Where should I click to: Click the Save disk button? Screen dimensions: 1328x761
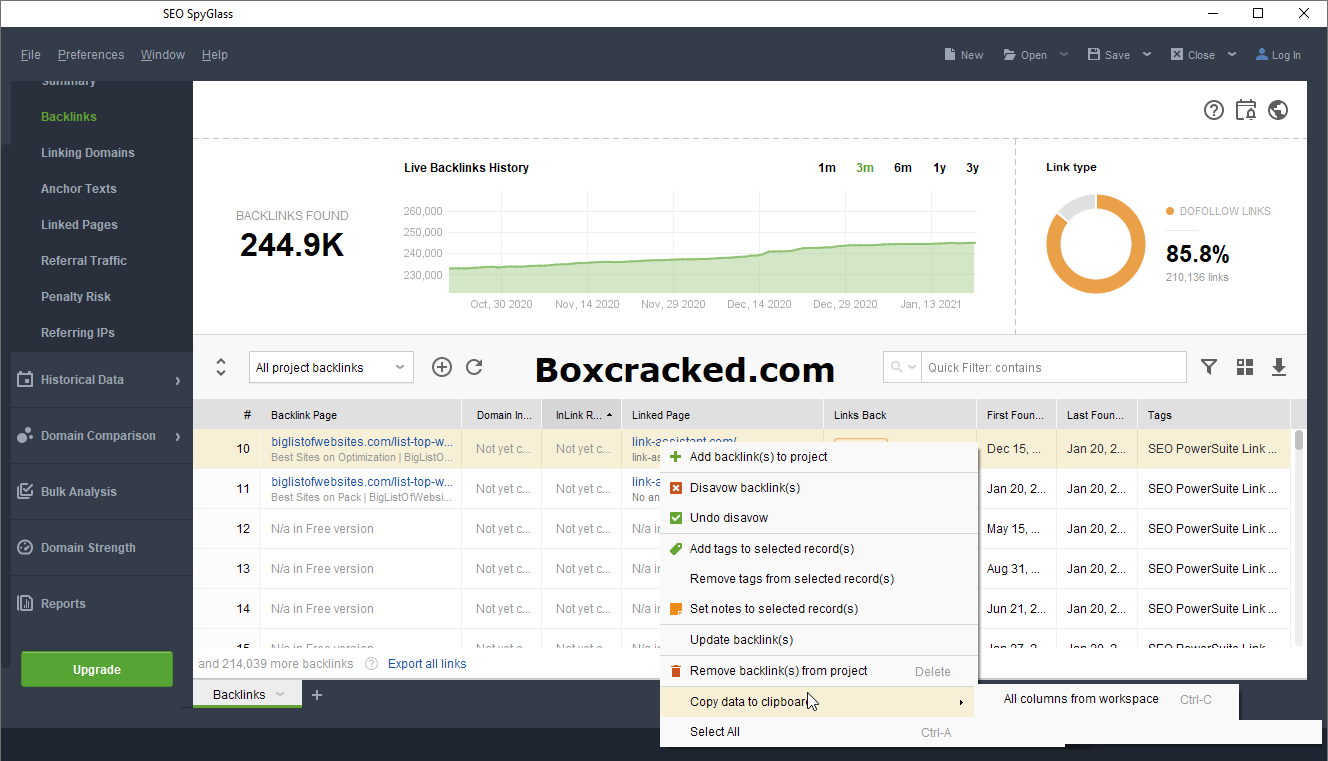(1109, 55)
